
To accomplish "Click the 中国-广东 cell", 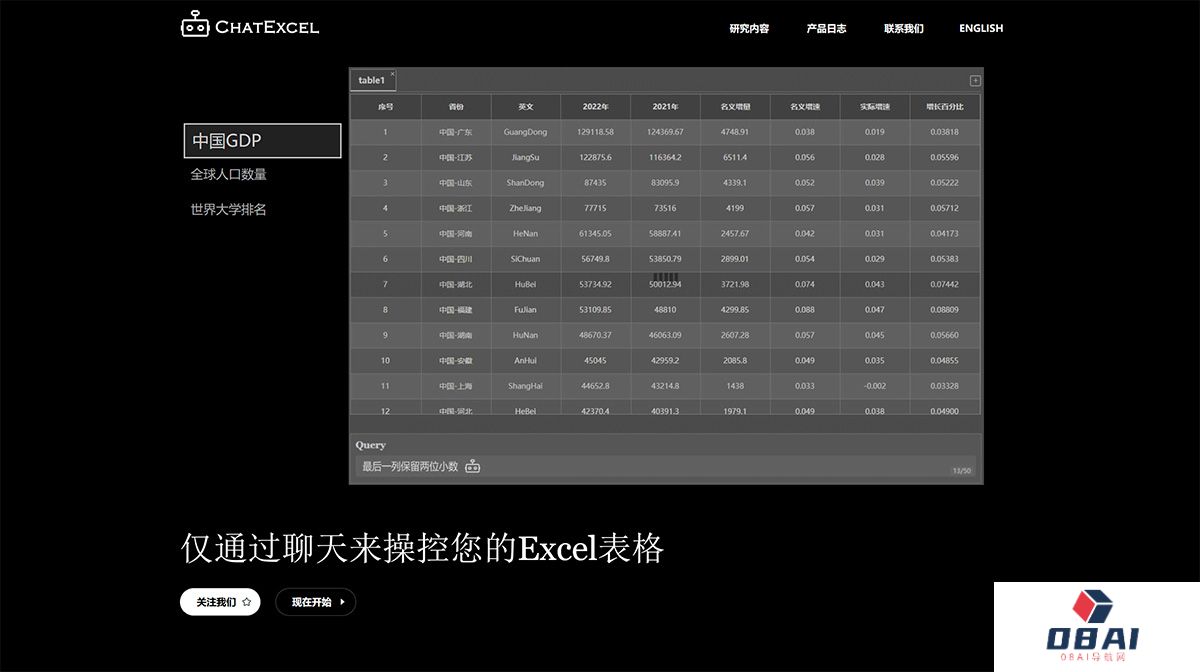I will pos(456,132).
